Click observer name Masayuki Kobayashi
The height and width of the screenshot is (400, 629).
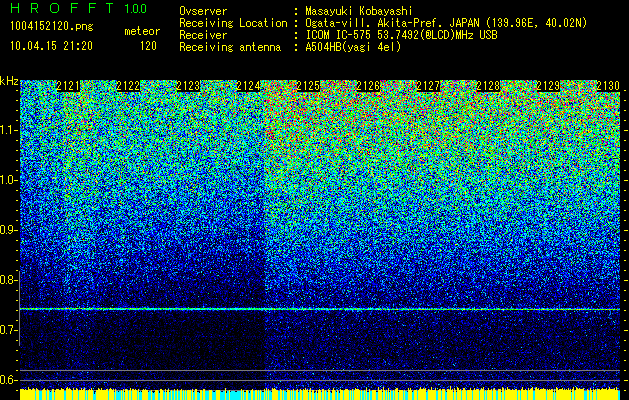[359, 12]
